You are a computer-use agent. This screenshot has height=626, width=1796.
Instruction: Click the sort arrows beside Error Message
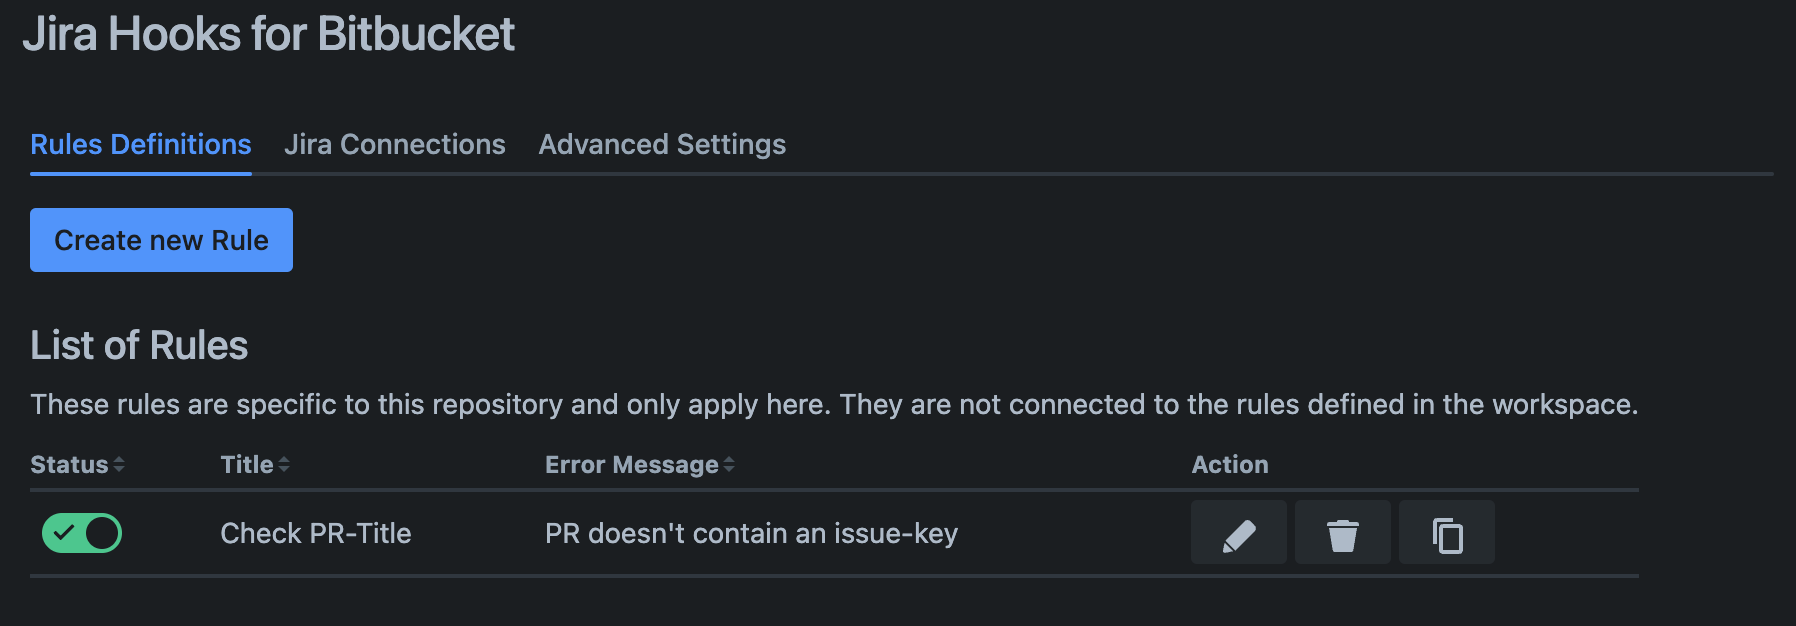tap(729, 465)
